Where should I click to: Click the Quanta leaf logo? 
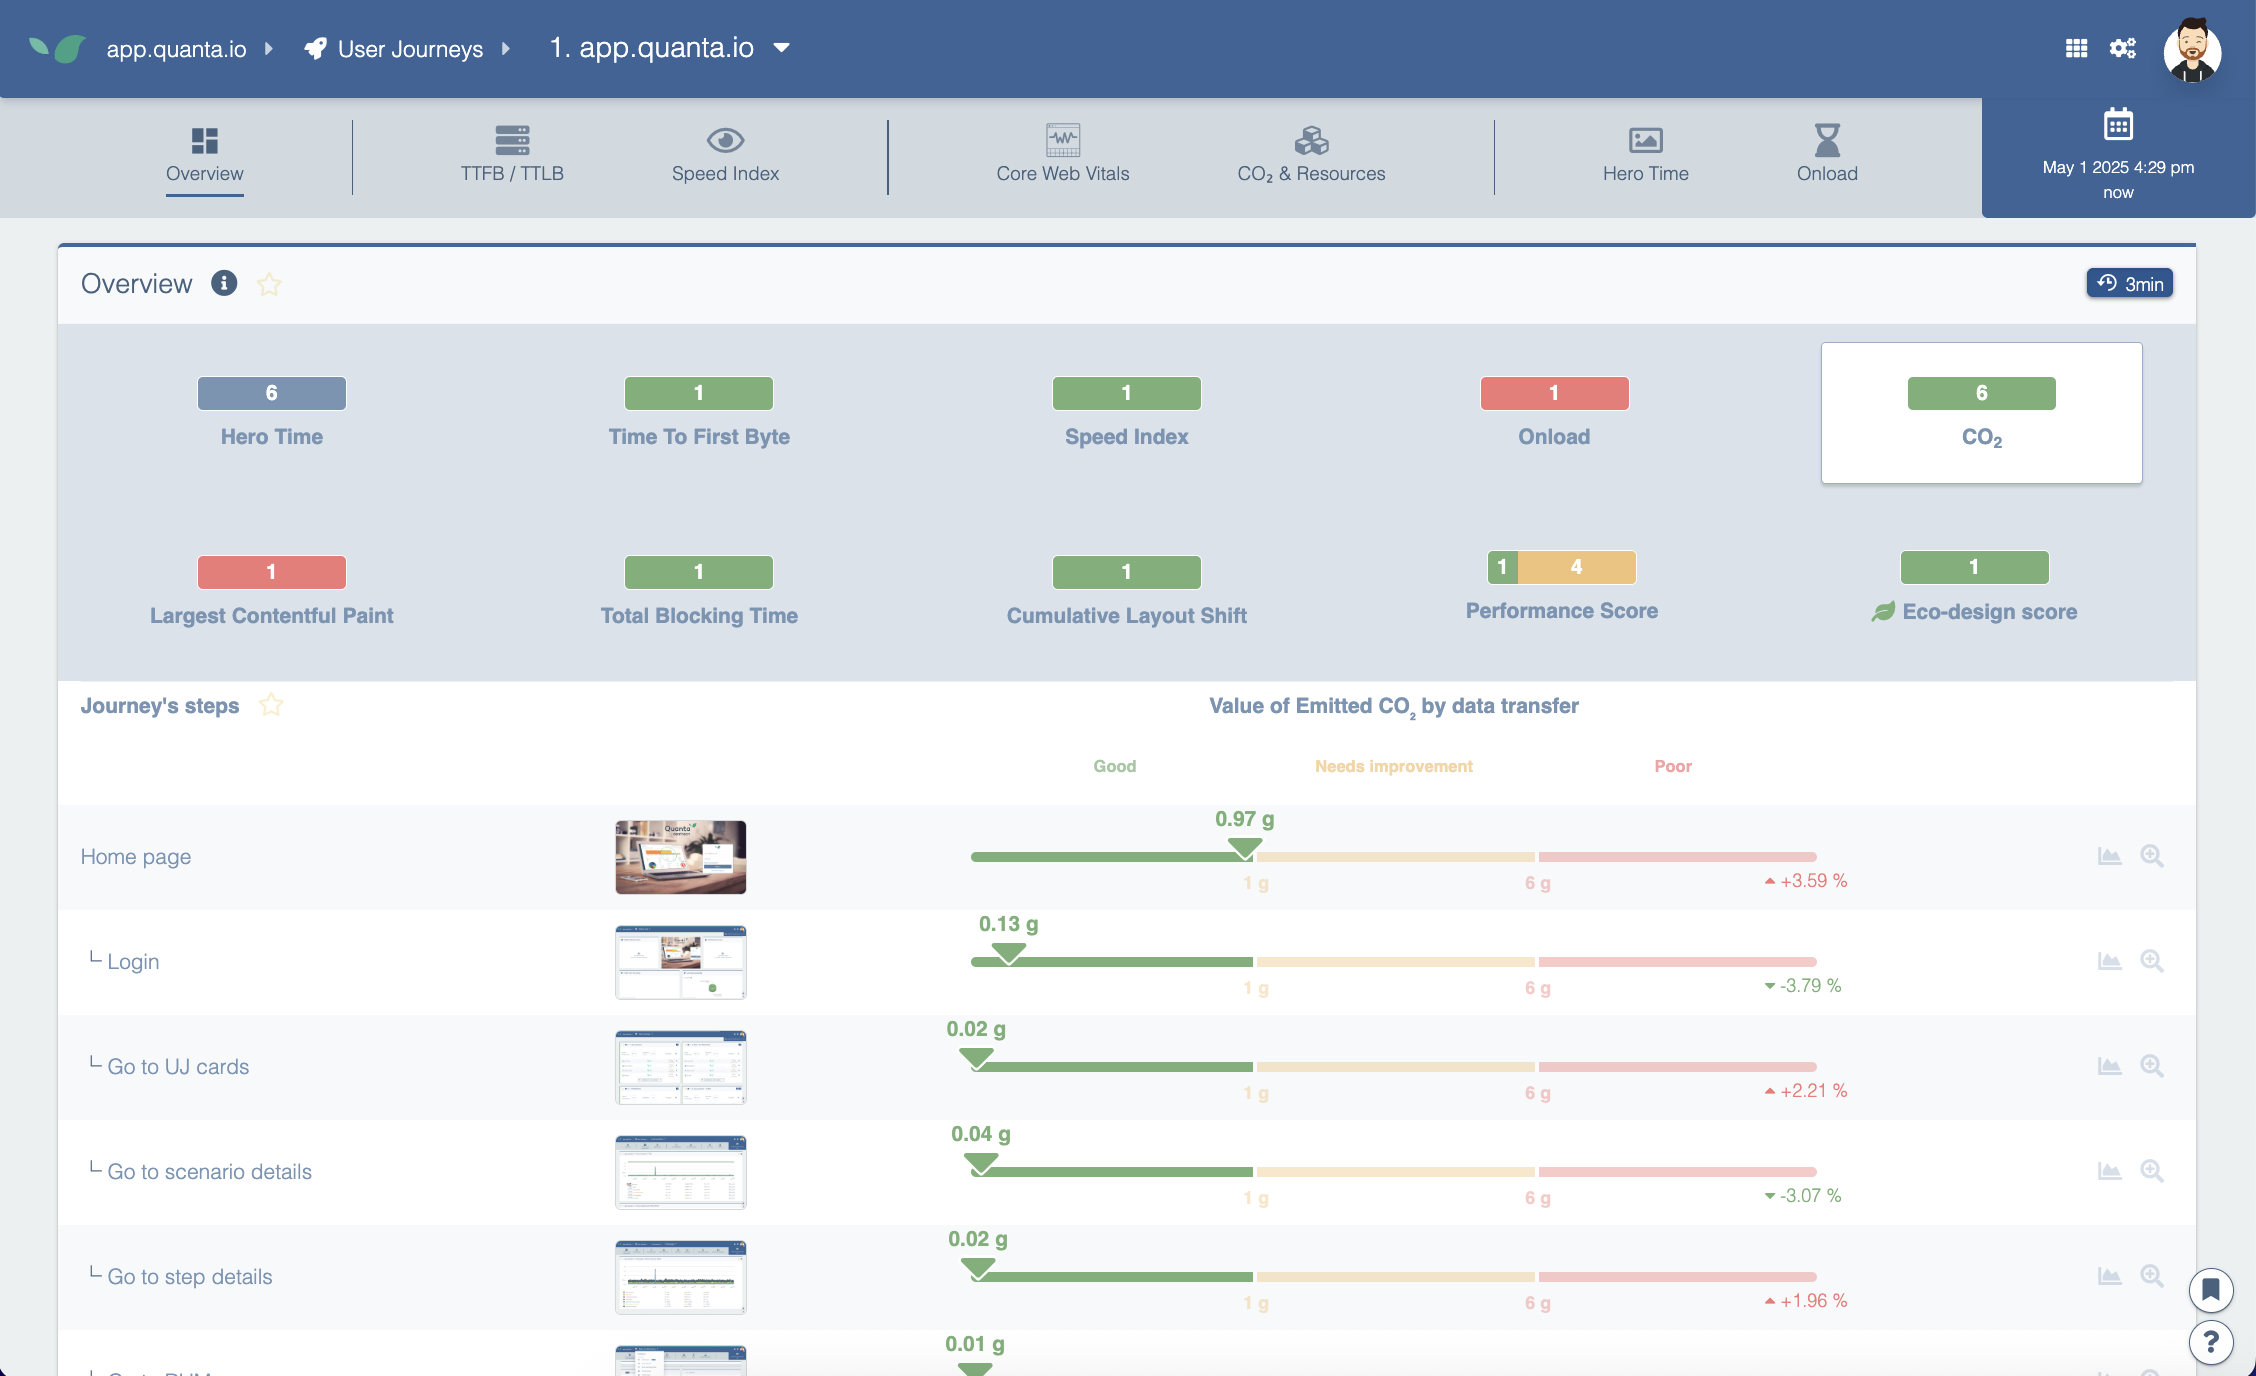coord(57,48)
